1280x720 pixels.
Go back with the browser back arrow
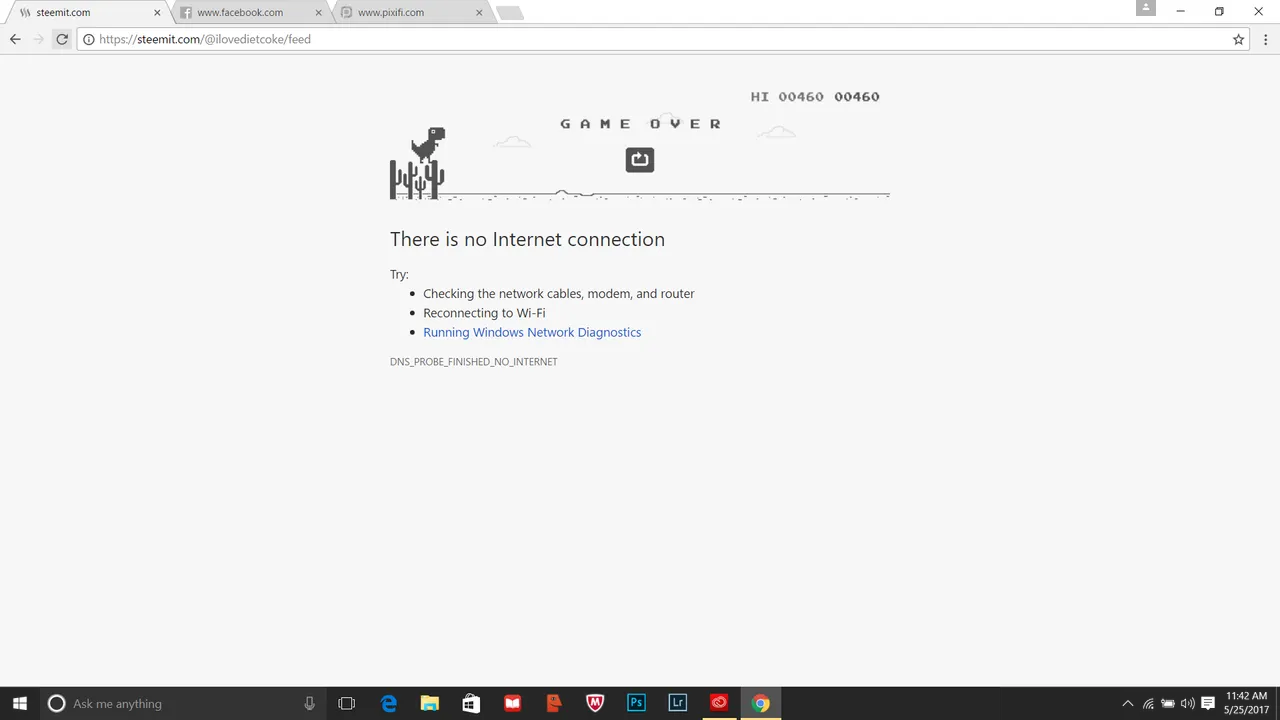tap(15, 39)
